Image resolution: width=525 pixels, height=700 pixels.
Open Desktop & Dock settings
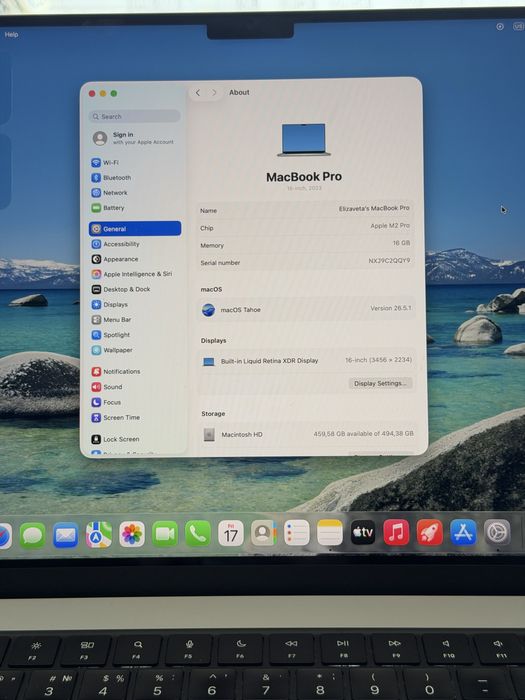click(x=121, y=289)
